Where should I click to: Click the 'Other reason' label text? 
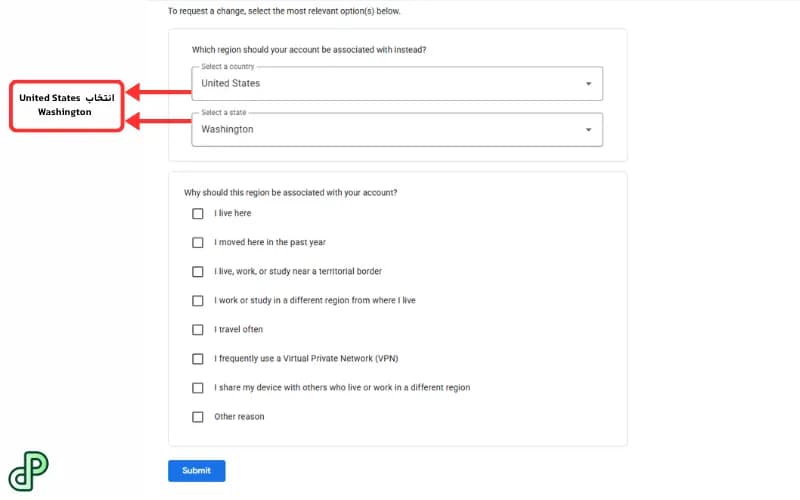239,417
